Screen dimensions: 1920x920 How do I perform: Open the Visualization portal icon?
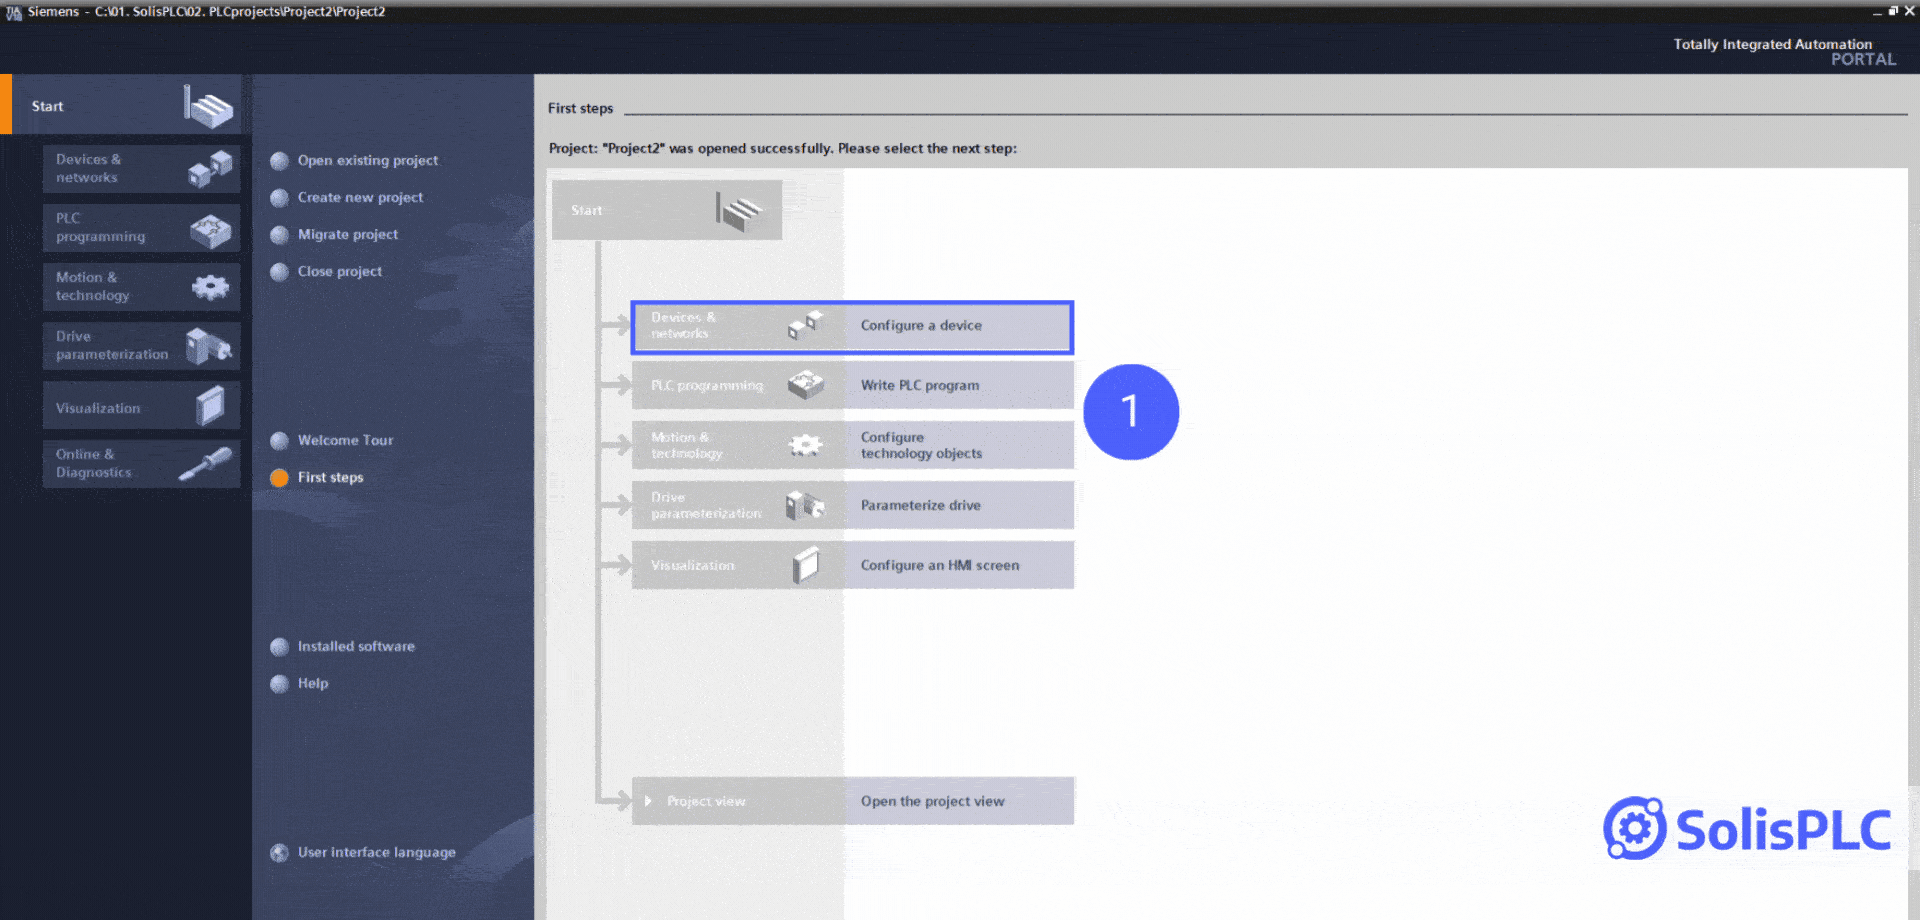tap(208, 405)
